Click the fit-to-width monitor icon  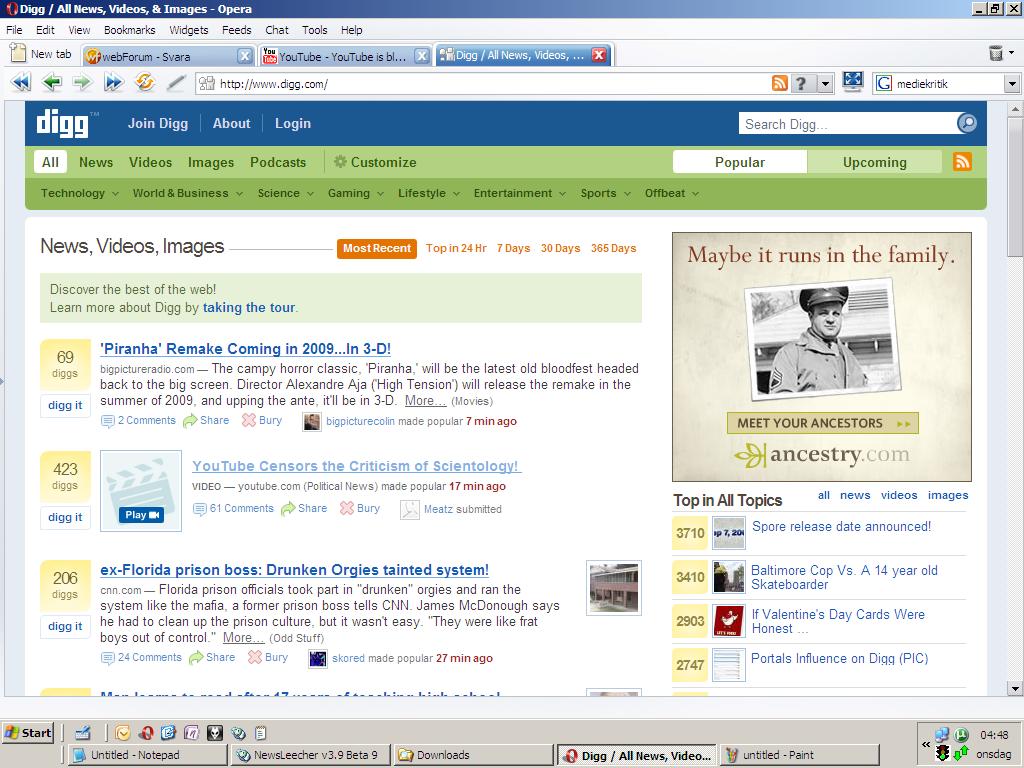(x=852, y=82)
